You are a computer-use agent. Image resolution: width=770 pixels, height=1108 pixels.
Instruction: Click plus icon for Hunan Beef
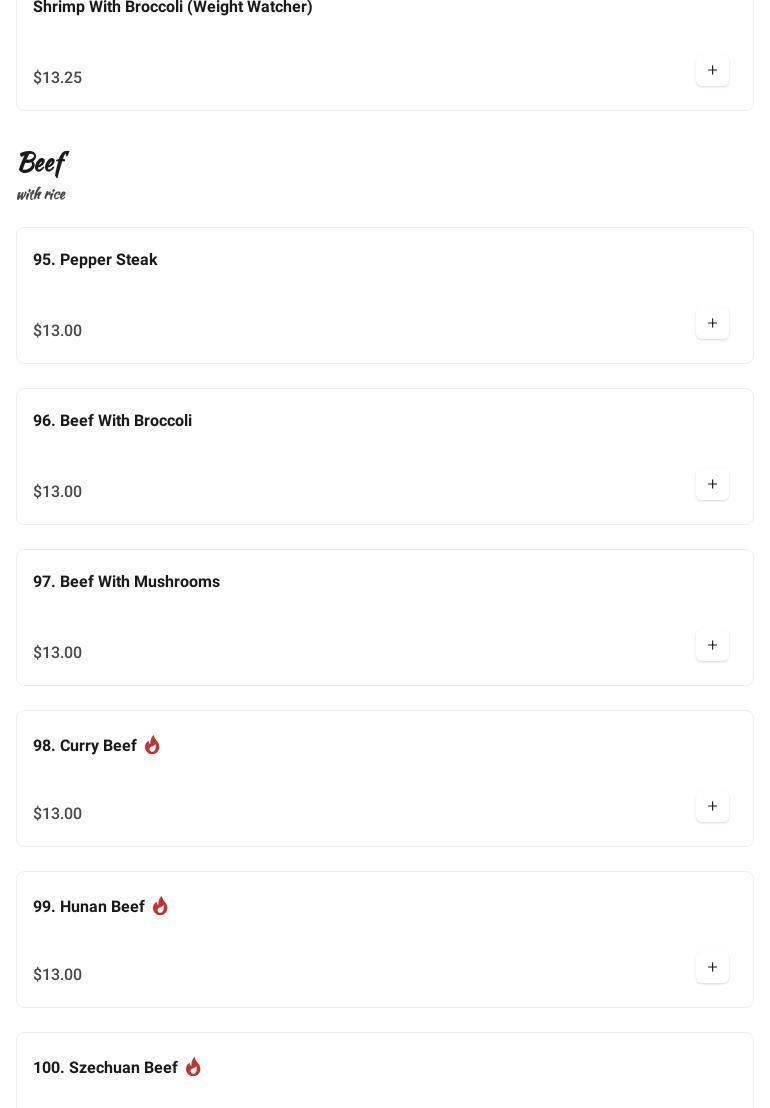click(712, 968)
